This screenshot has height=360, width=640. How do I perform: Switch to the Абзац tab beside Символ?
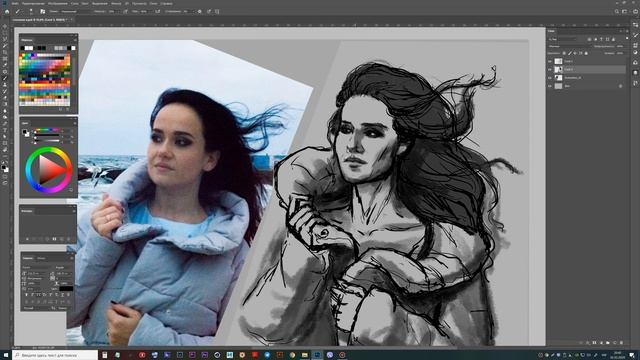coord(41,258)
